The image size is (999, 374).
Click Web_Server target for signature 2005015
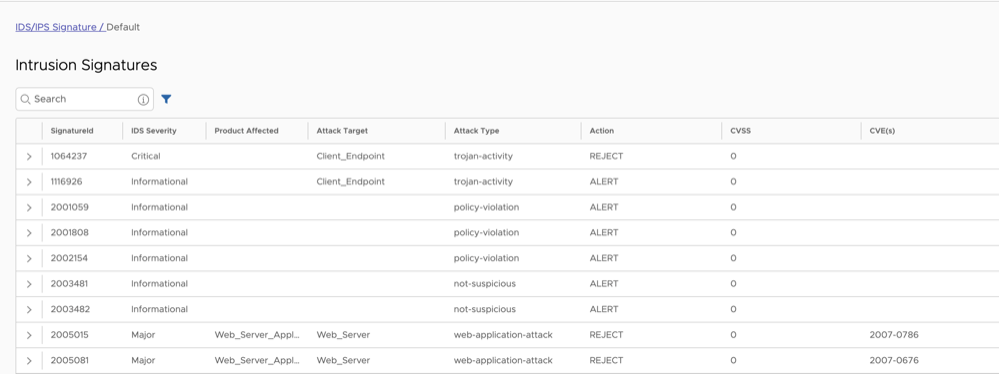click(x=343, y=334)
